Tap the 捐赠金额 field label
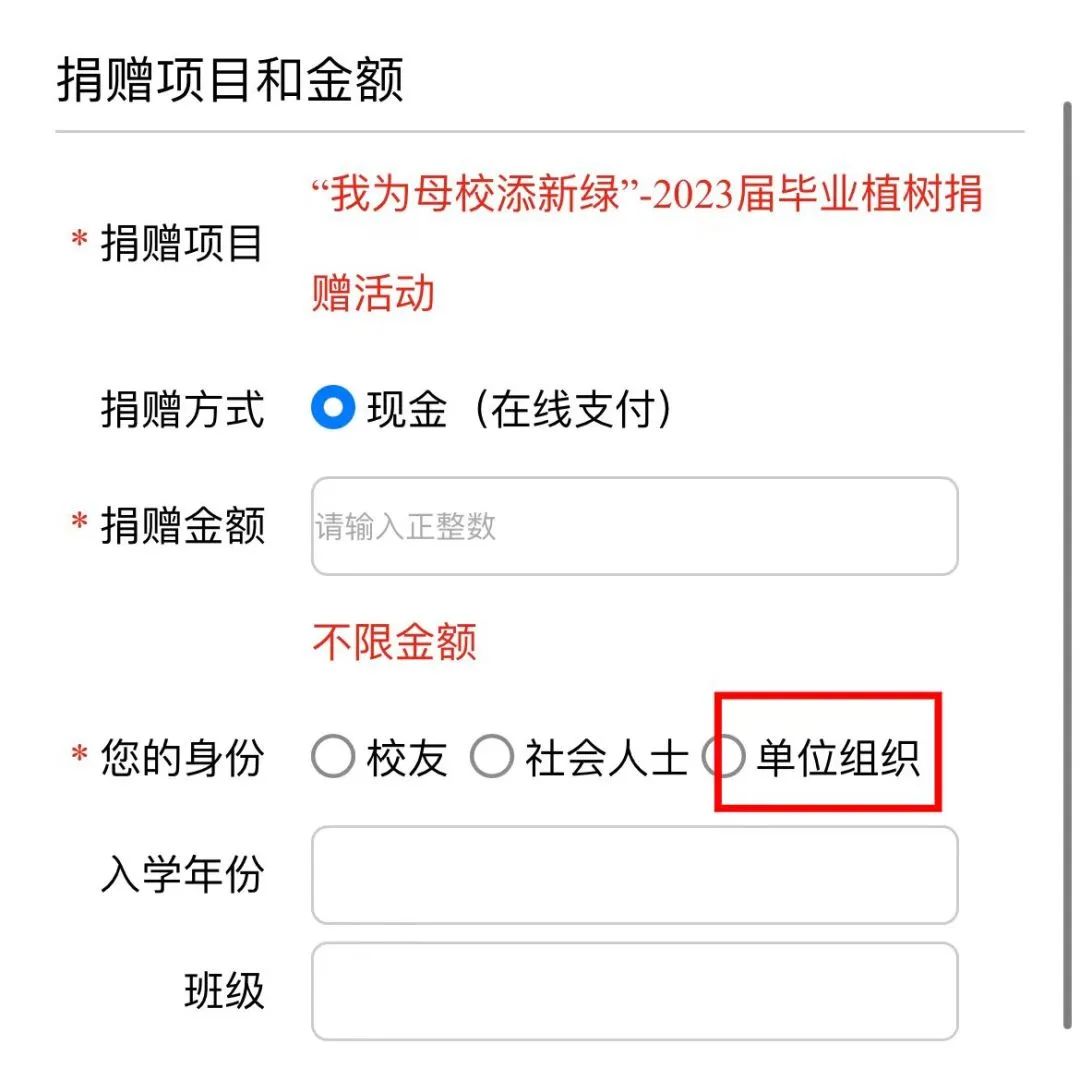This screenshot has height=1080, width=1080. coord(182,526)
